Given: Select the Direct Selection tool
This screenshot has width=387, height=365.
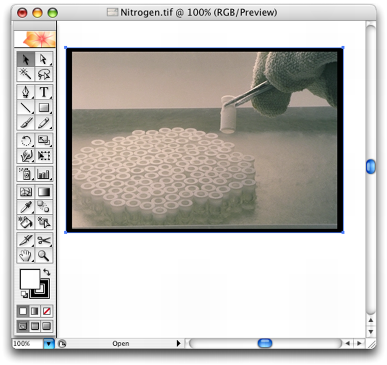Looking at the screenshot, I should click(x=43, y=59).
